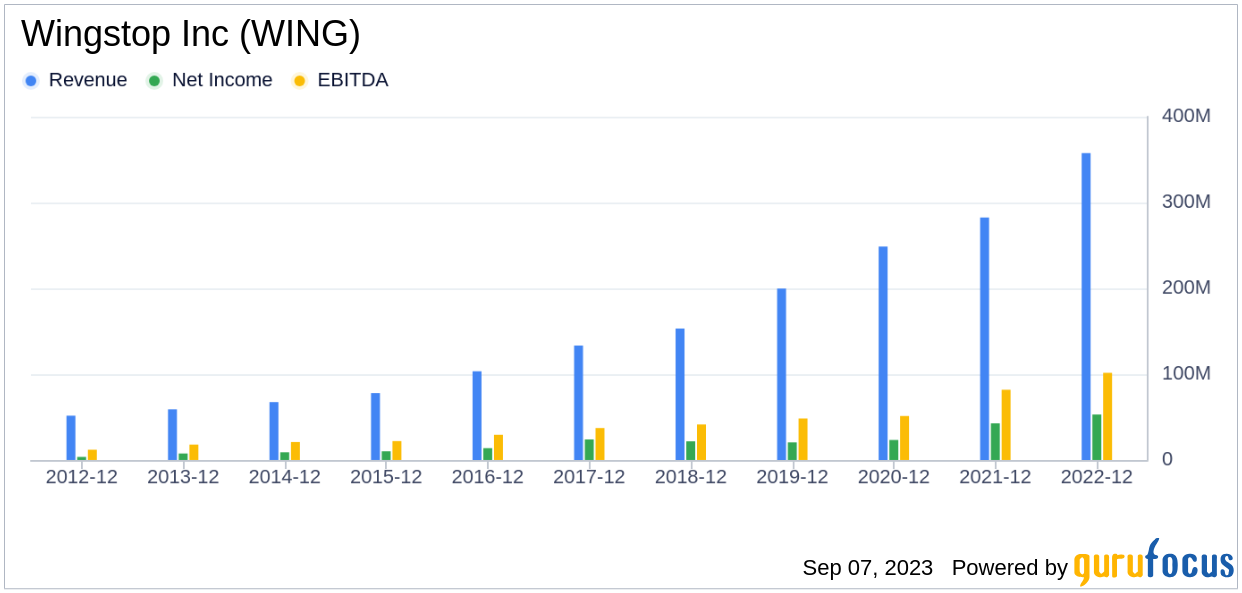The width and height of the screenshot is (1242, 593).
Task: Toggle the Net Income legend item
Action: pos(210,80)
